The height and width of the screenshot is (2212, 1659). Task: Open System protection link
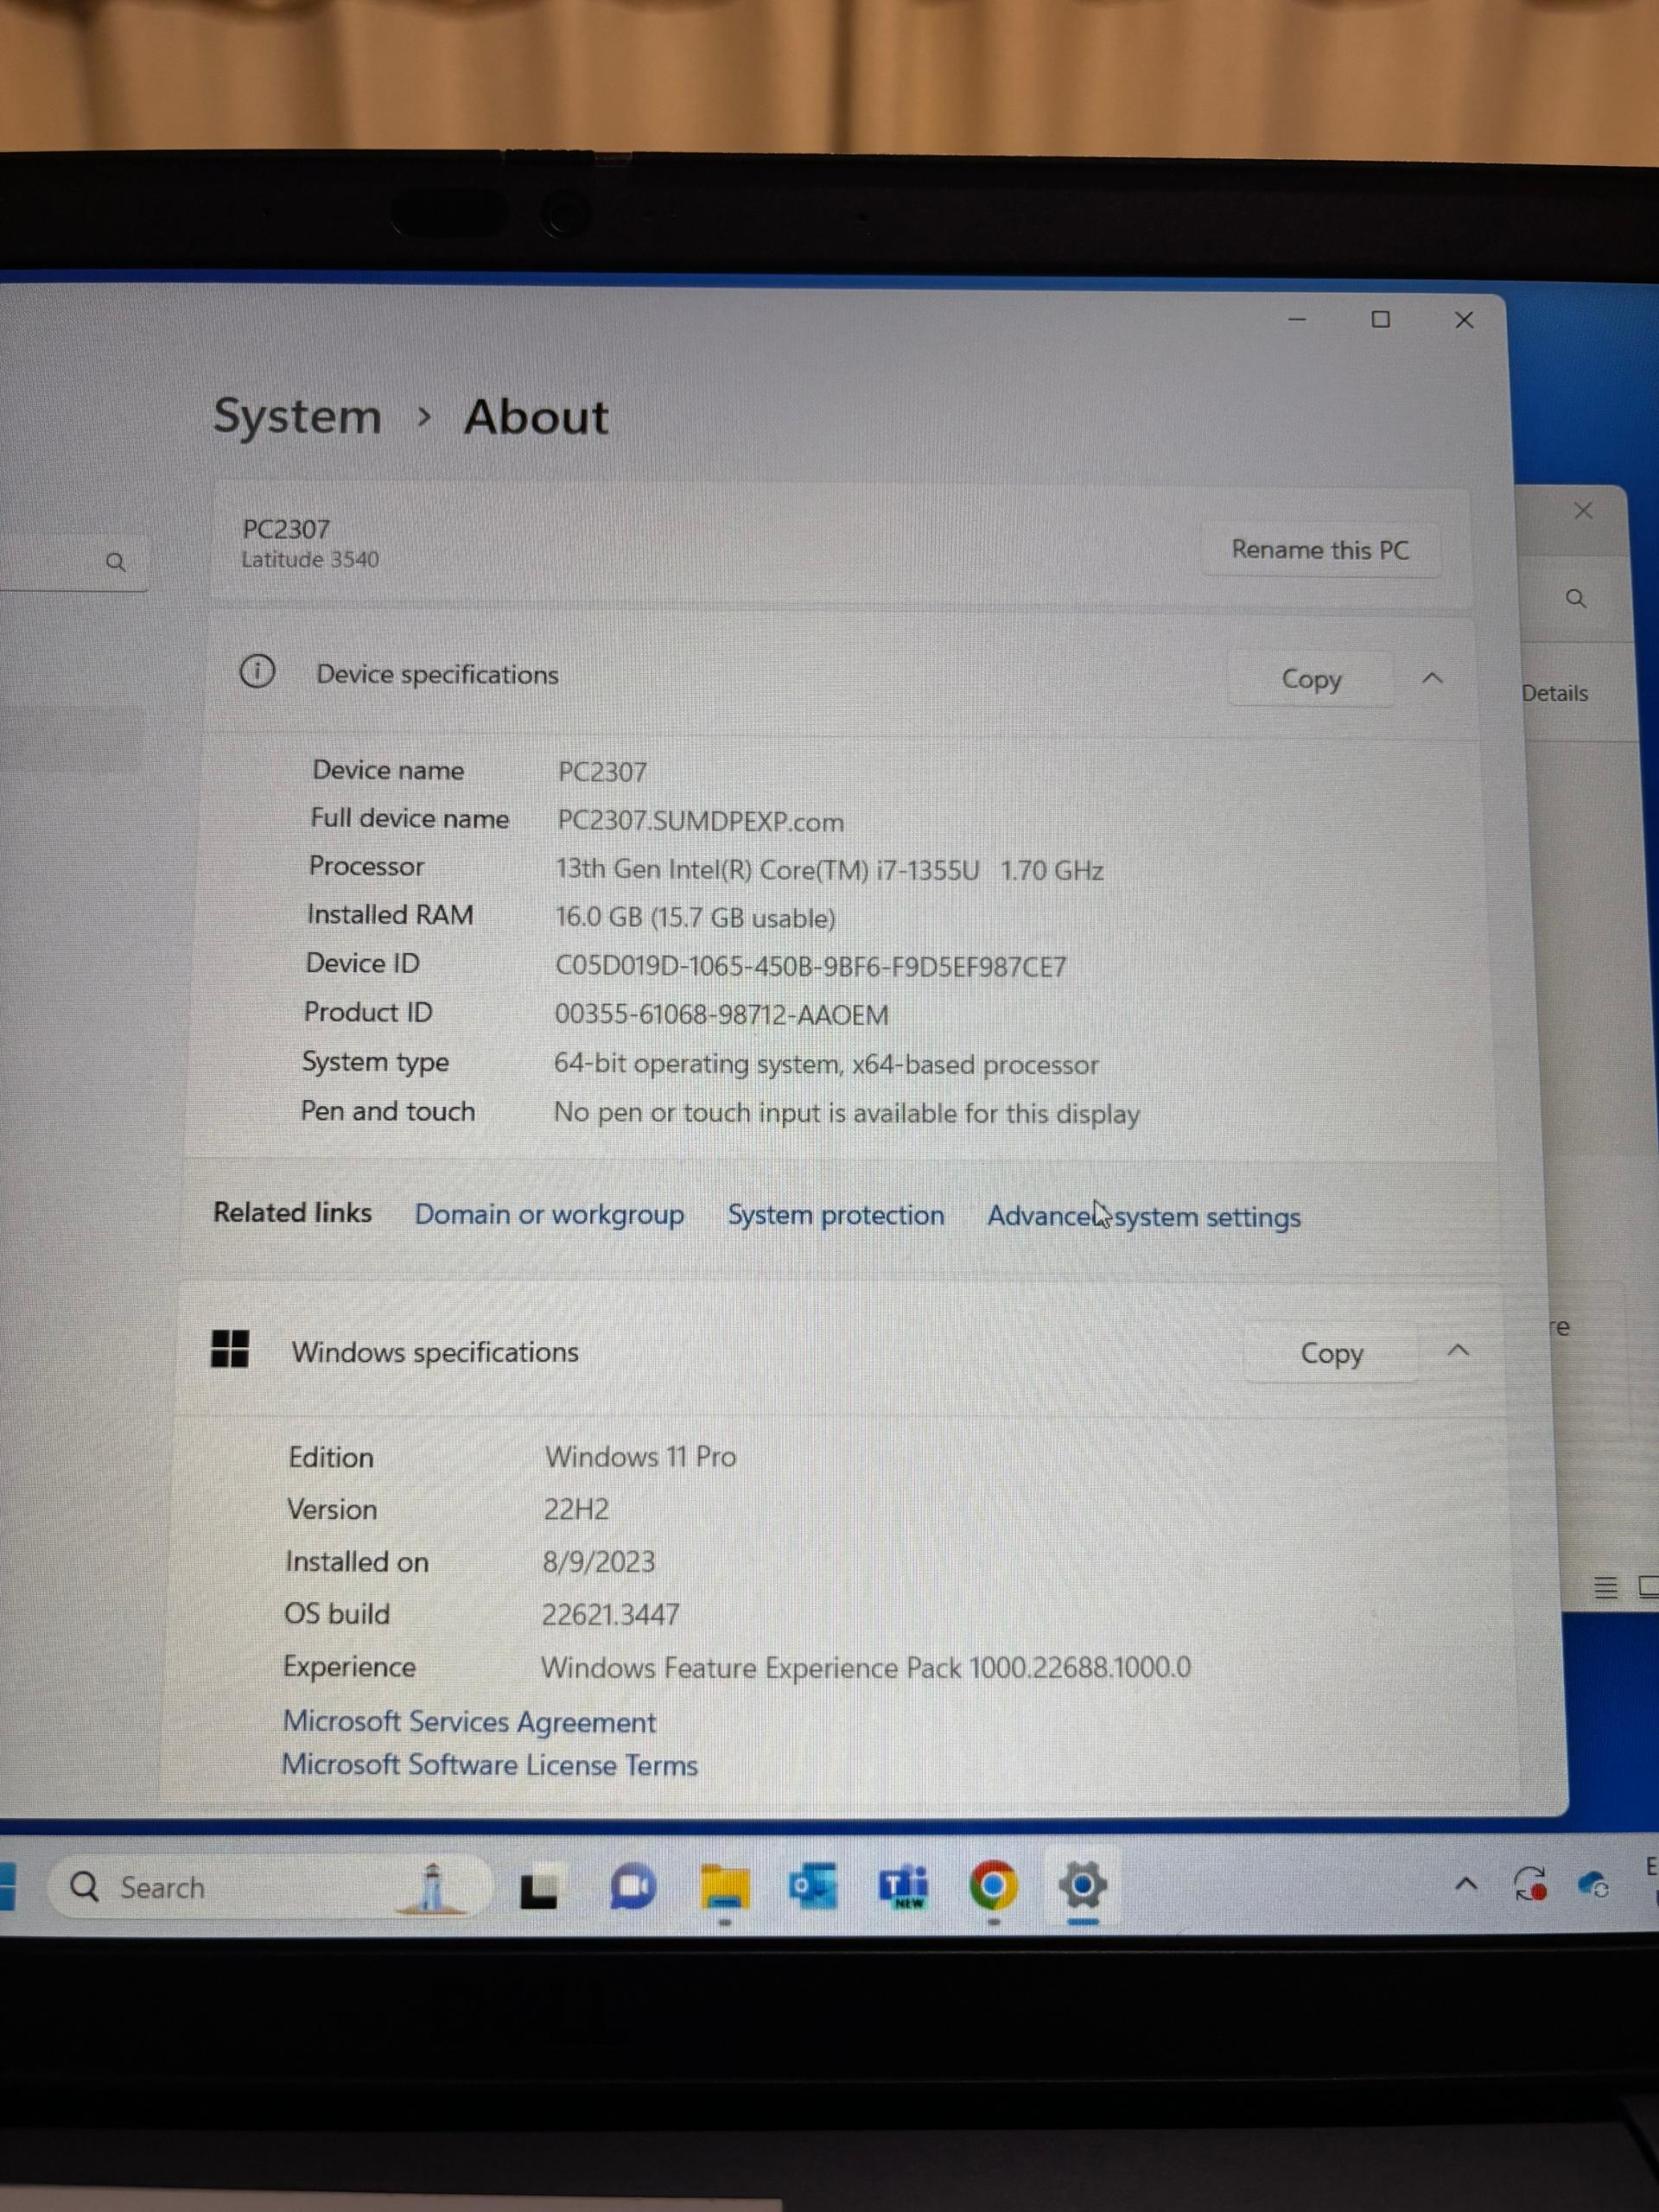click(x=835, y=1215)
